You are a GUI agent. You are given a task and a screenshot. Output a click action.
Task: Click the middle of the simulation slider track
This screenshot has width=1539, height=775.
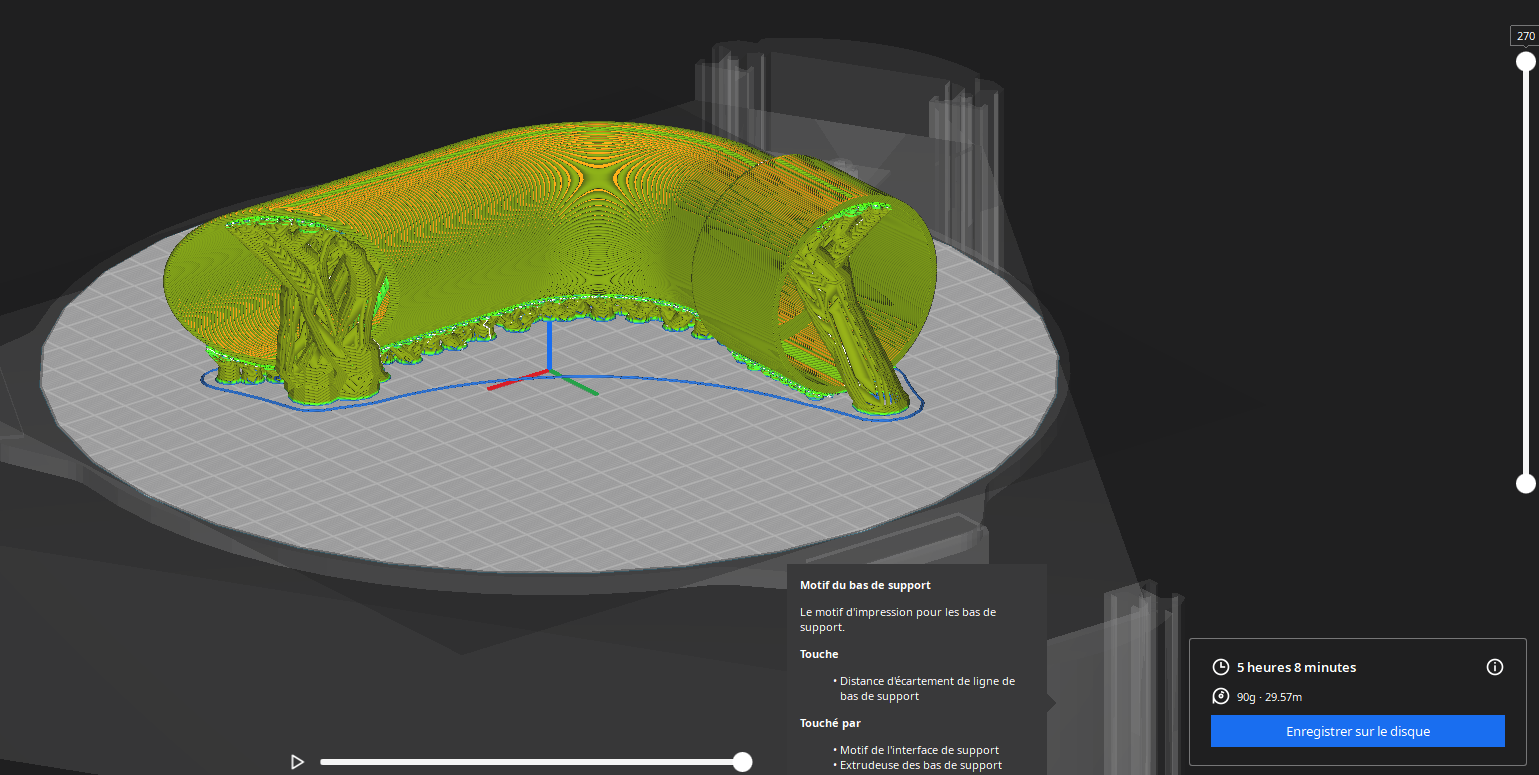(x=530, y=762)
